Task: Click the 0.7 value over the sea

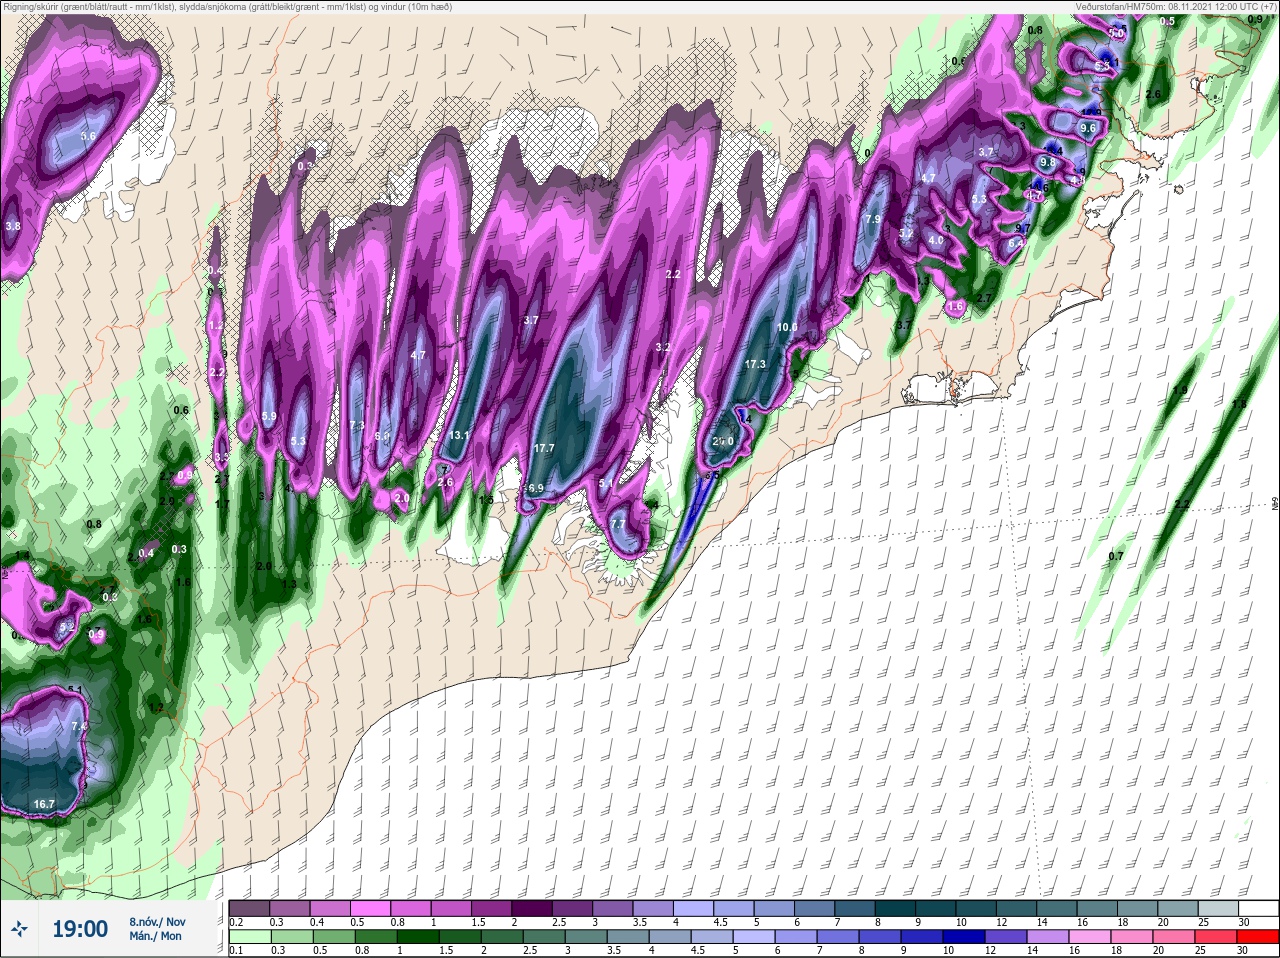Action: pos(1116,556)
